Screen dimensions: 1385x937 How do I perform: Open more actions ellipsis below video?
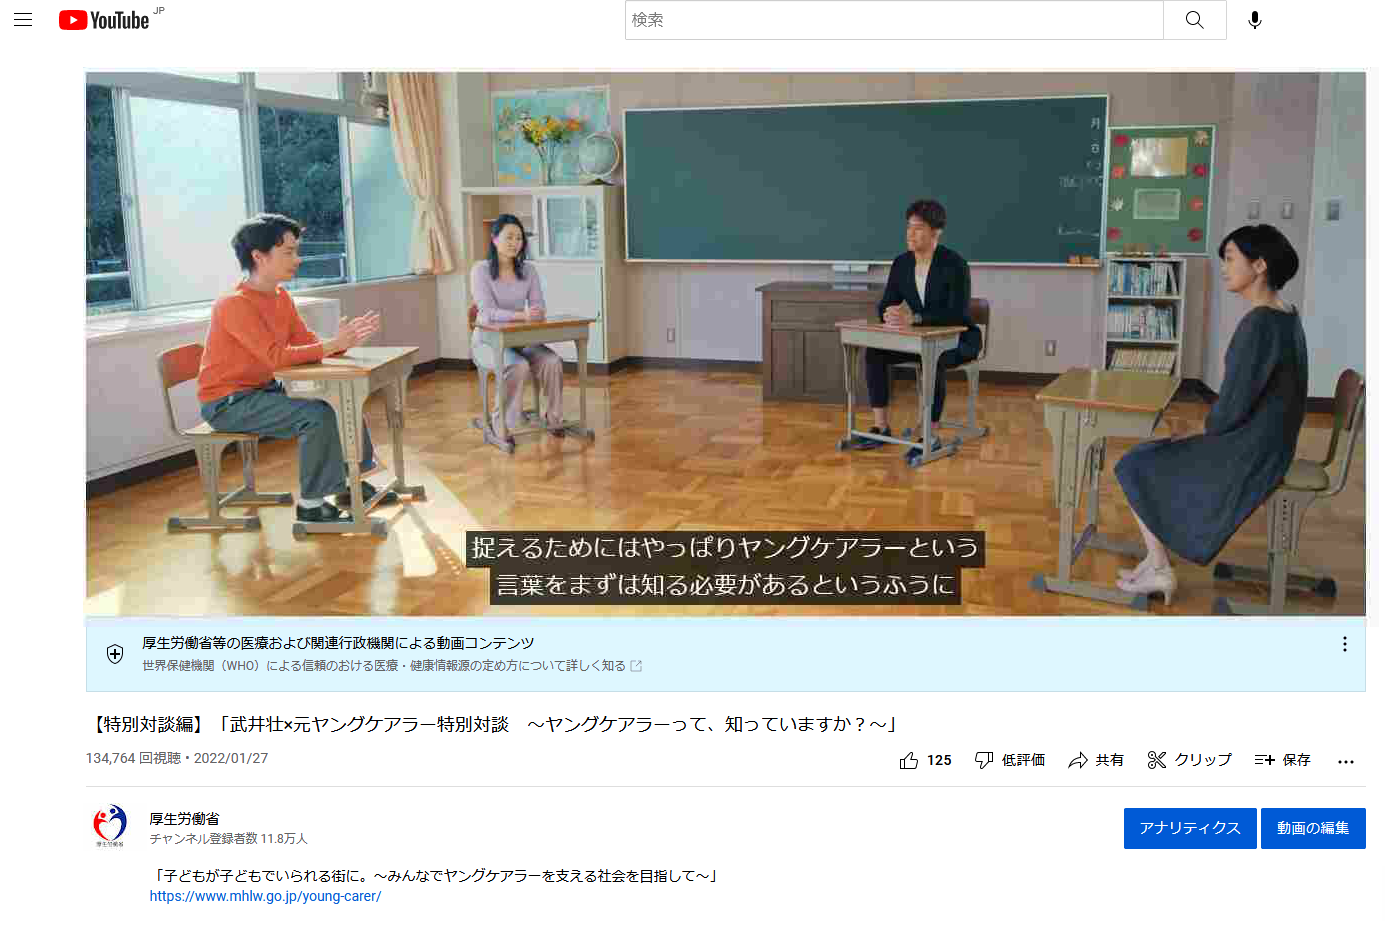coord(1346,762)
